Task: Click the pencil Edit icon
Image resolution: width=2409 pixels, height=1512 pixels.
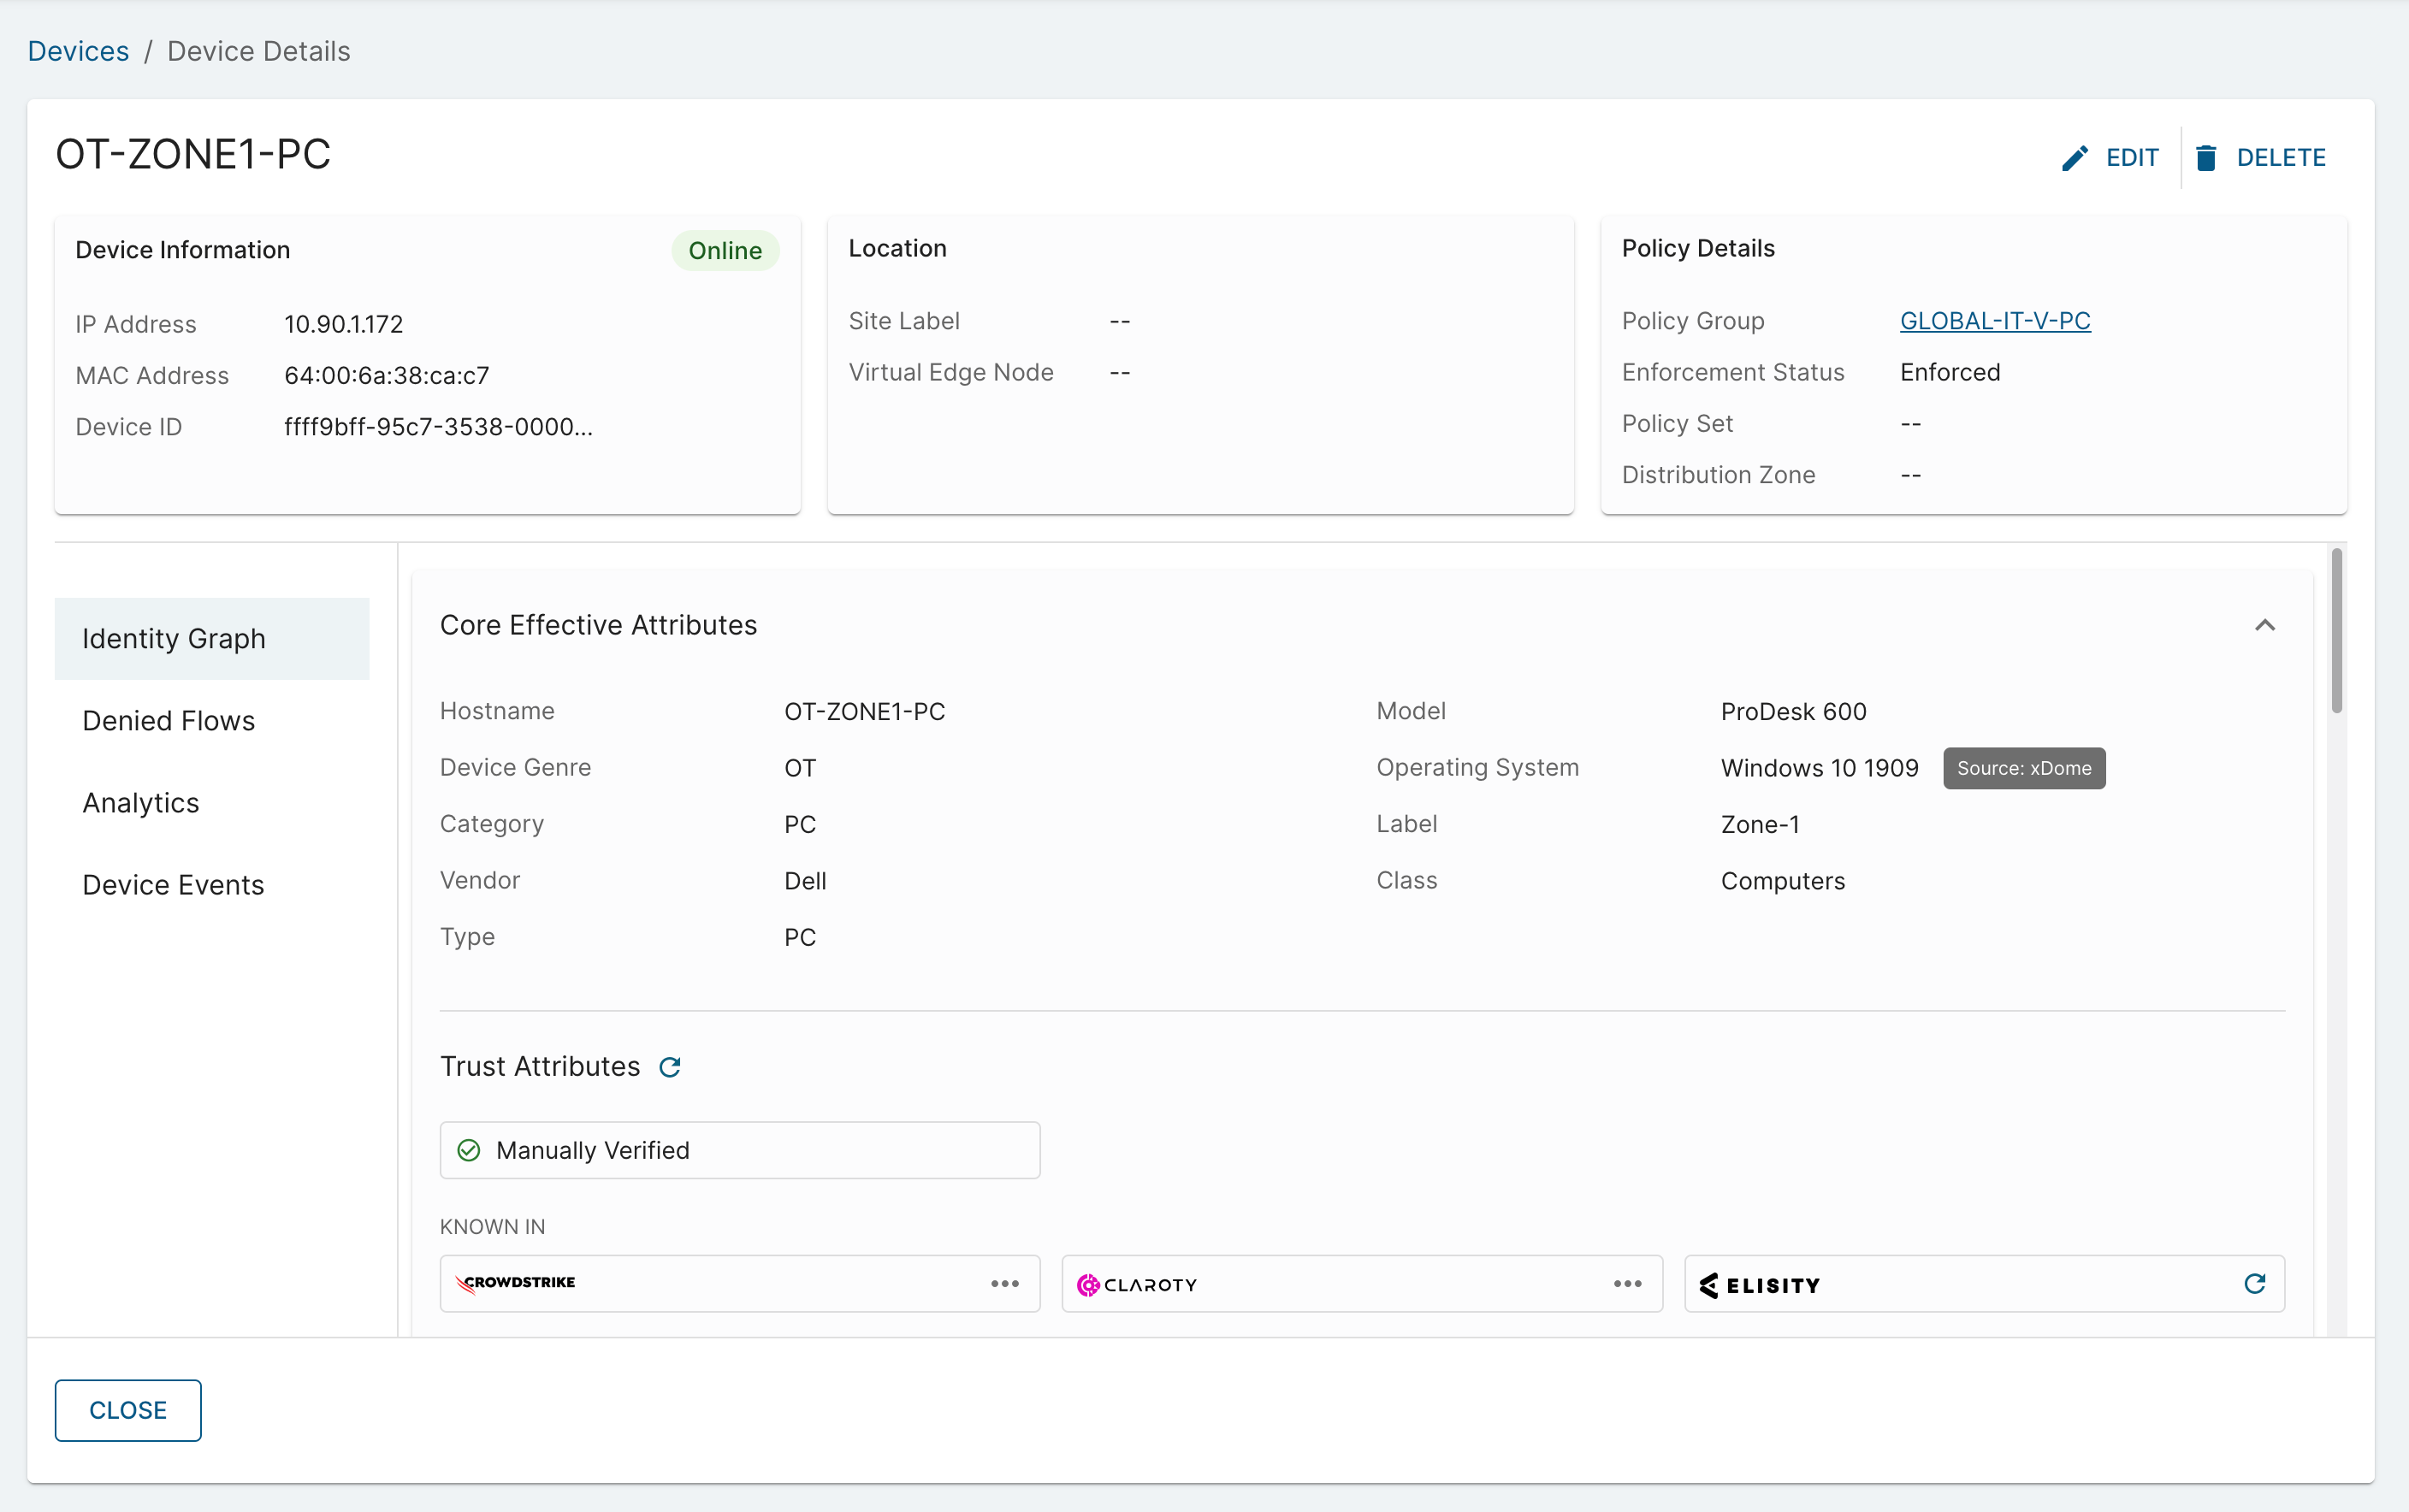Action: [2075, 158]
